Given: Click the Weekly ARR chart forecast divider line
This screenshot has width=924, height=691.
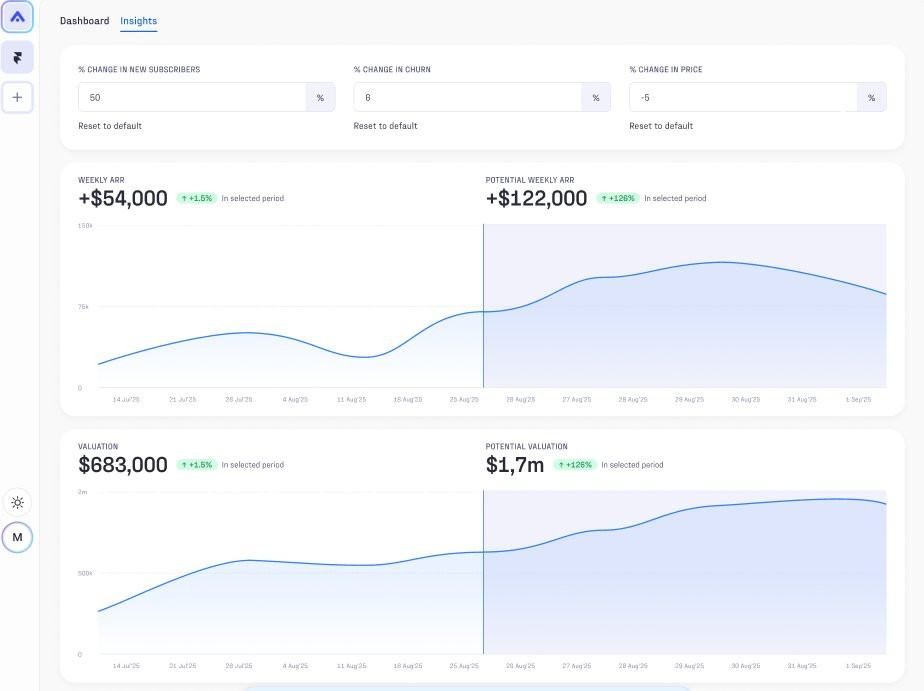Looking at the screenshot, I should (483, 306).
